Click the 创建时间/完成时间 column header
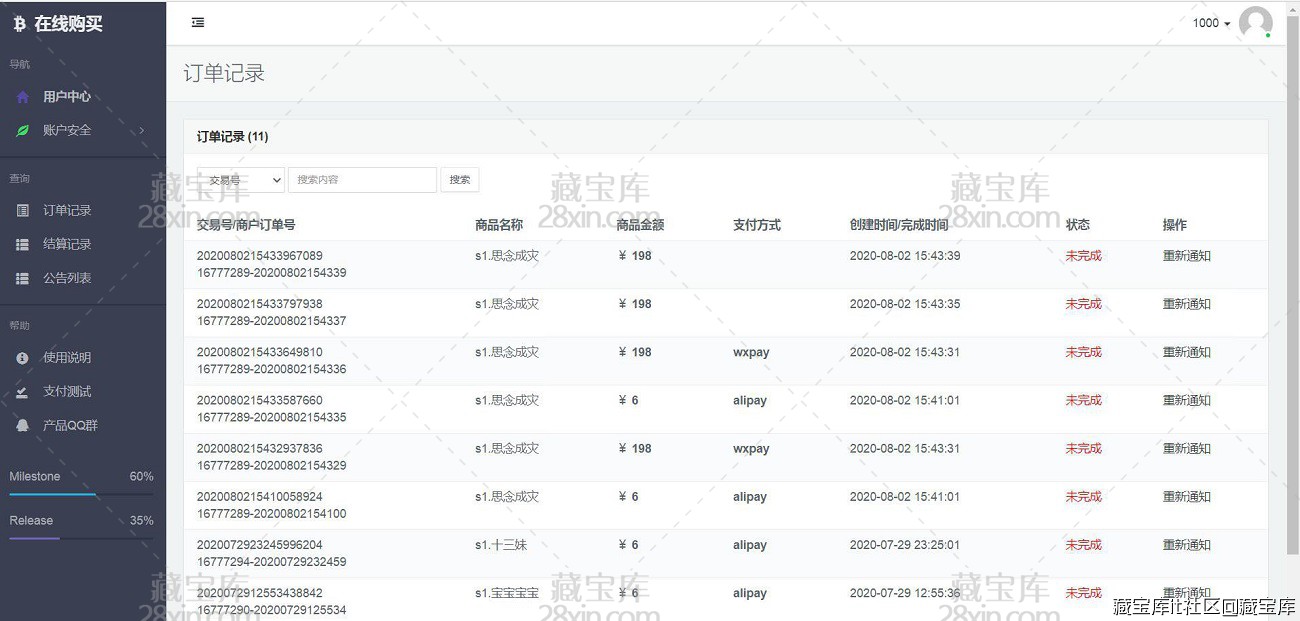This screenshot has height=621, width=1300. 899,225
